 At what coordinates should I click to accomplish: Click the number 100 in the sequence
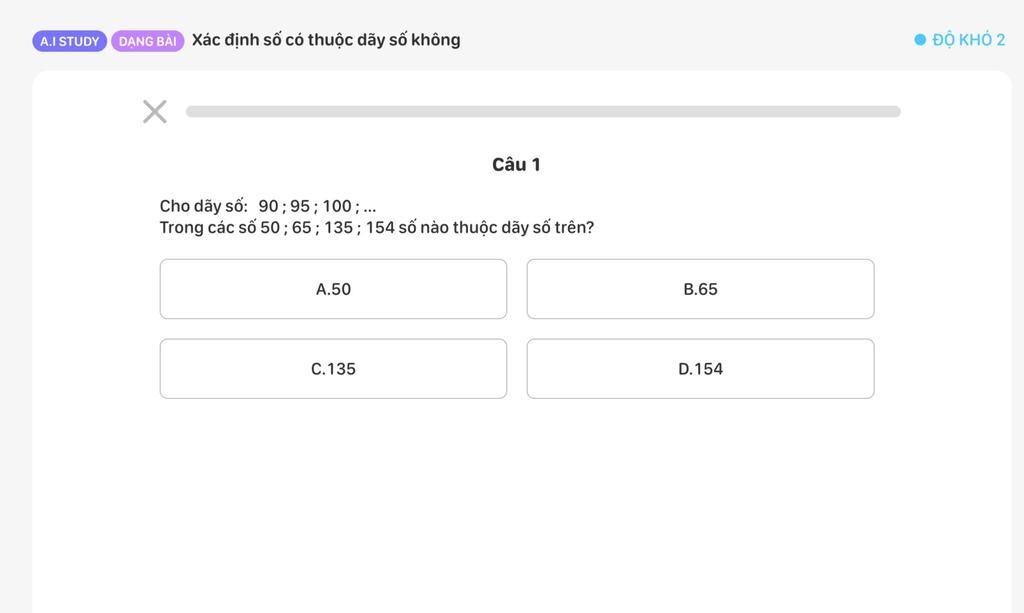click(337, 206)
